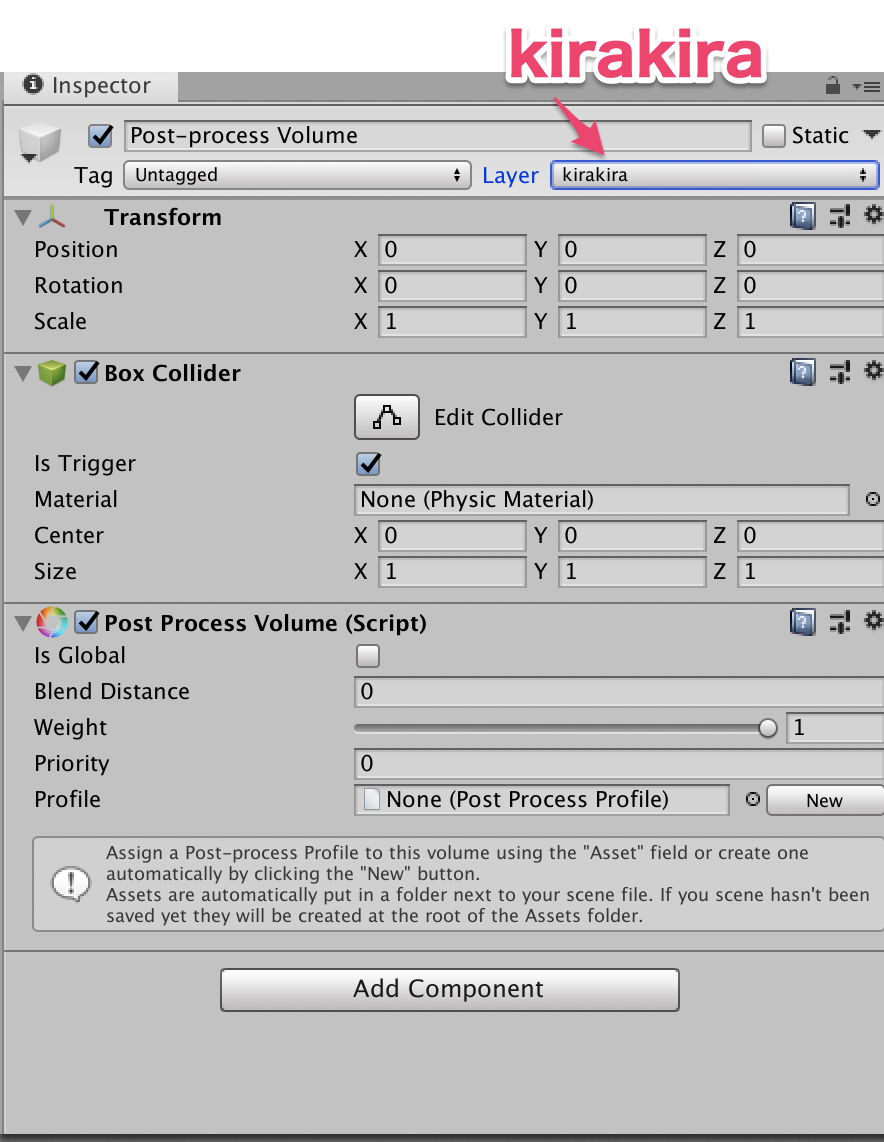Open Box Collider preset selector icon
The width and height of the screenshot is (884, 1142).
pos(840,371)
